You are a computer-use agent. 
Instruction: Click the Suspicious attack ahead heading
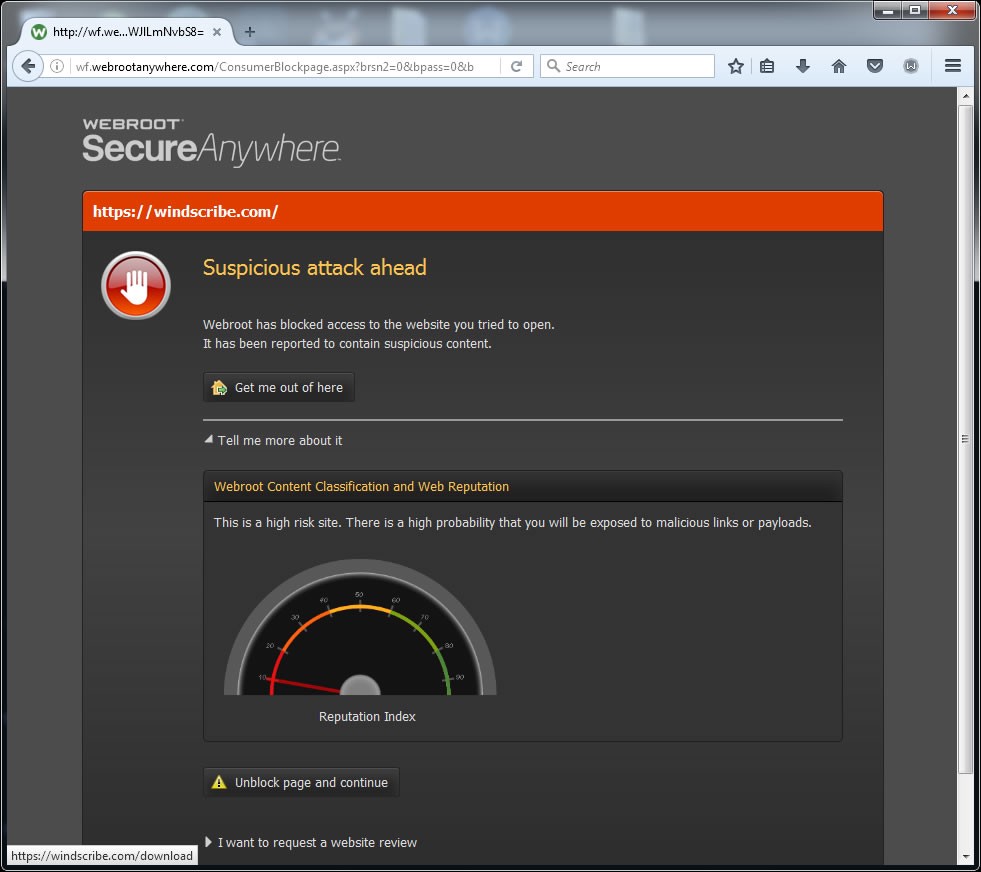pyautogui.click(x=315, y=268)
